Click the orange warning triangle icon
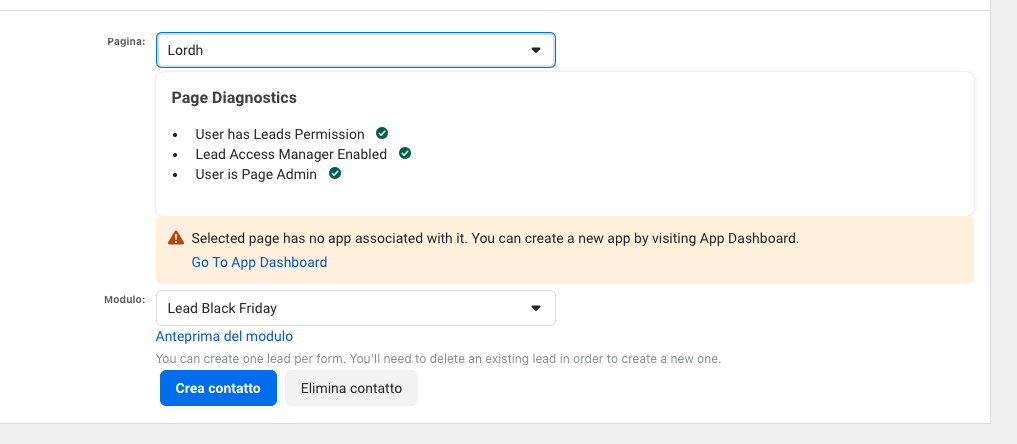This screenshot has height=444, width=1017. click(x=176, y=238)
